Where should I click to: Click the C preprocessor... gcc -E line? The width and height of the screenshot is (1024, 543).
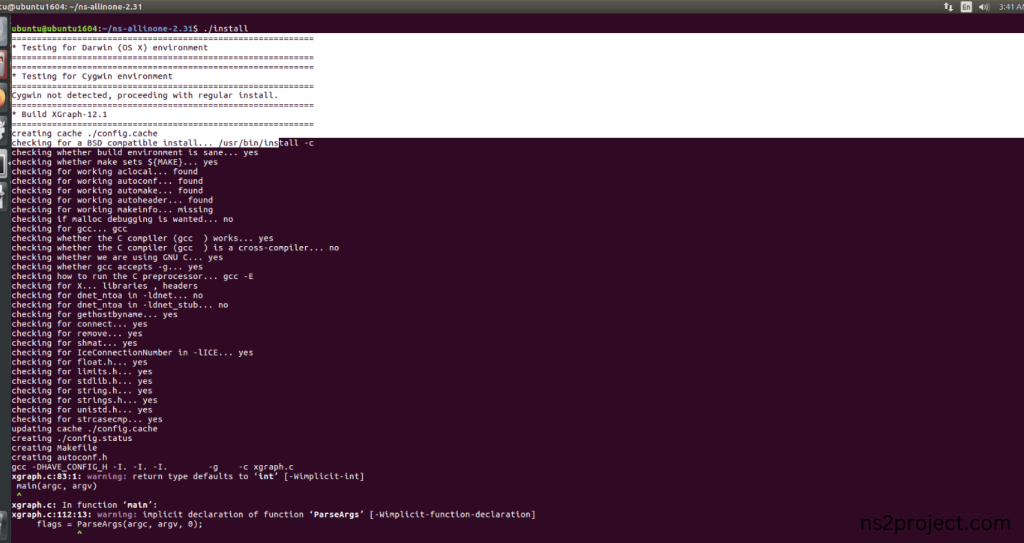tap(133, 276)
